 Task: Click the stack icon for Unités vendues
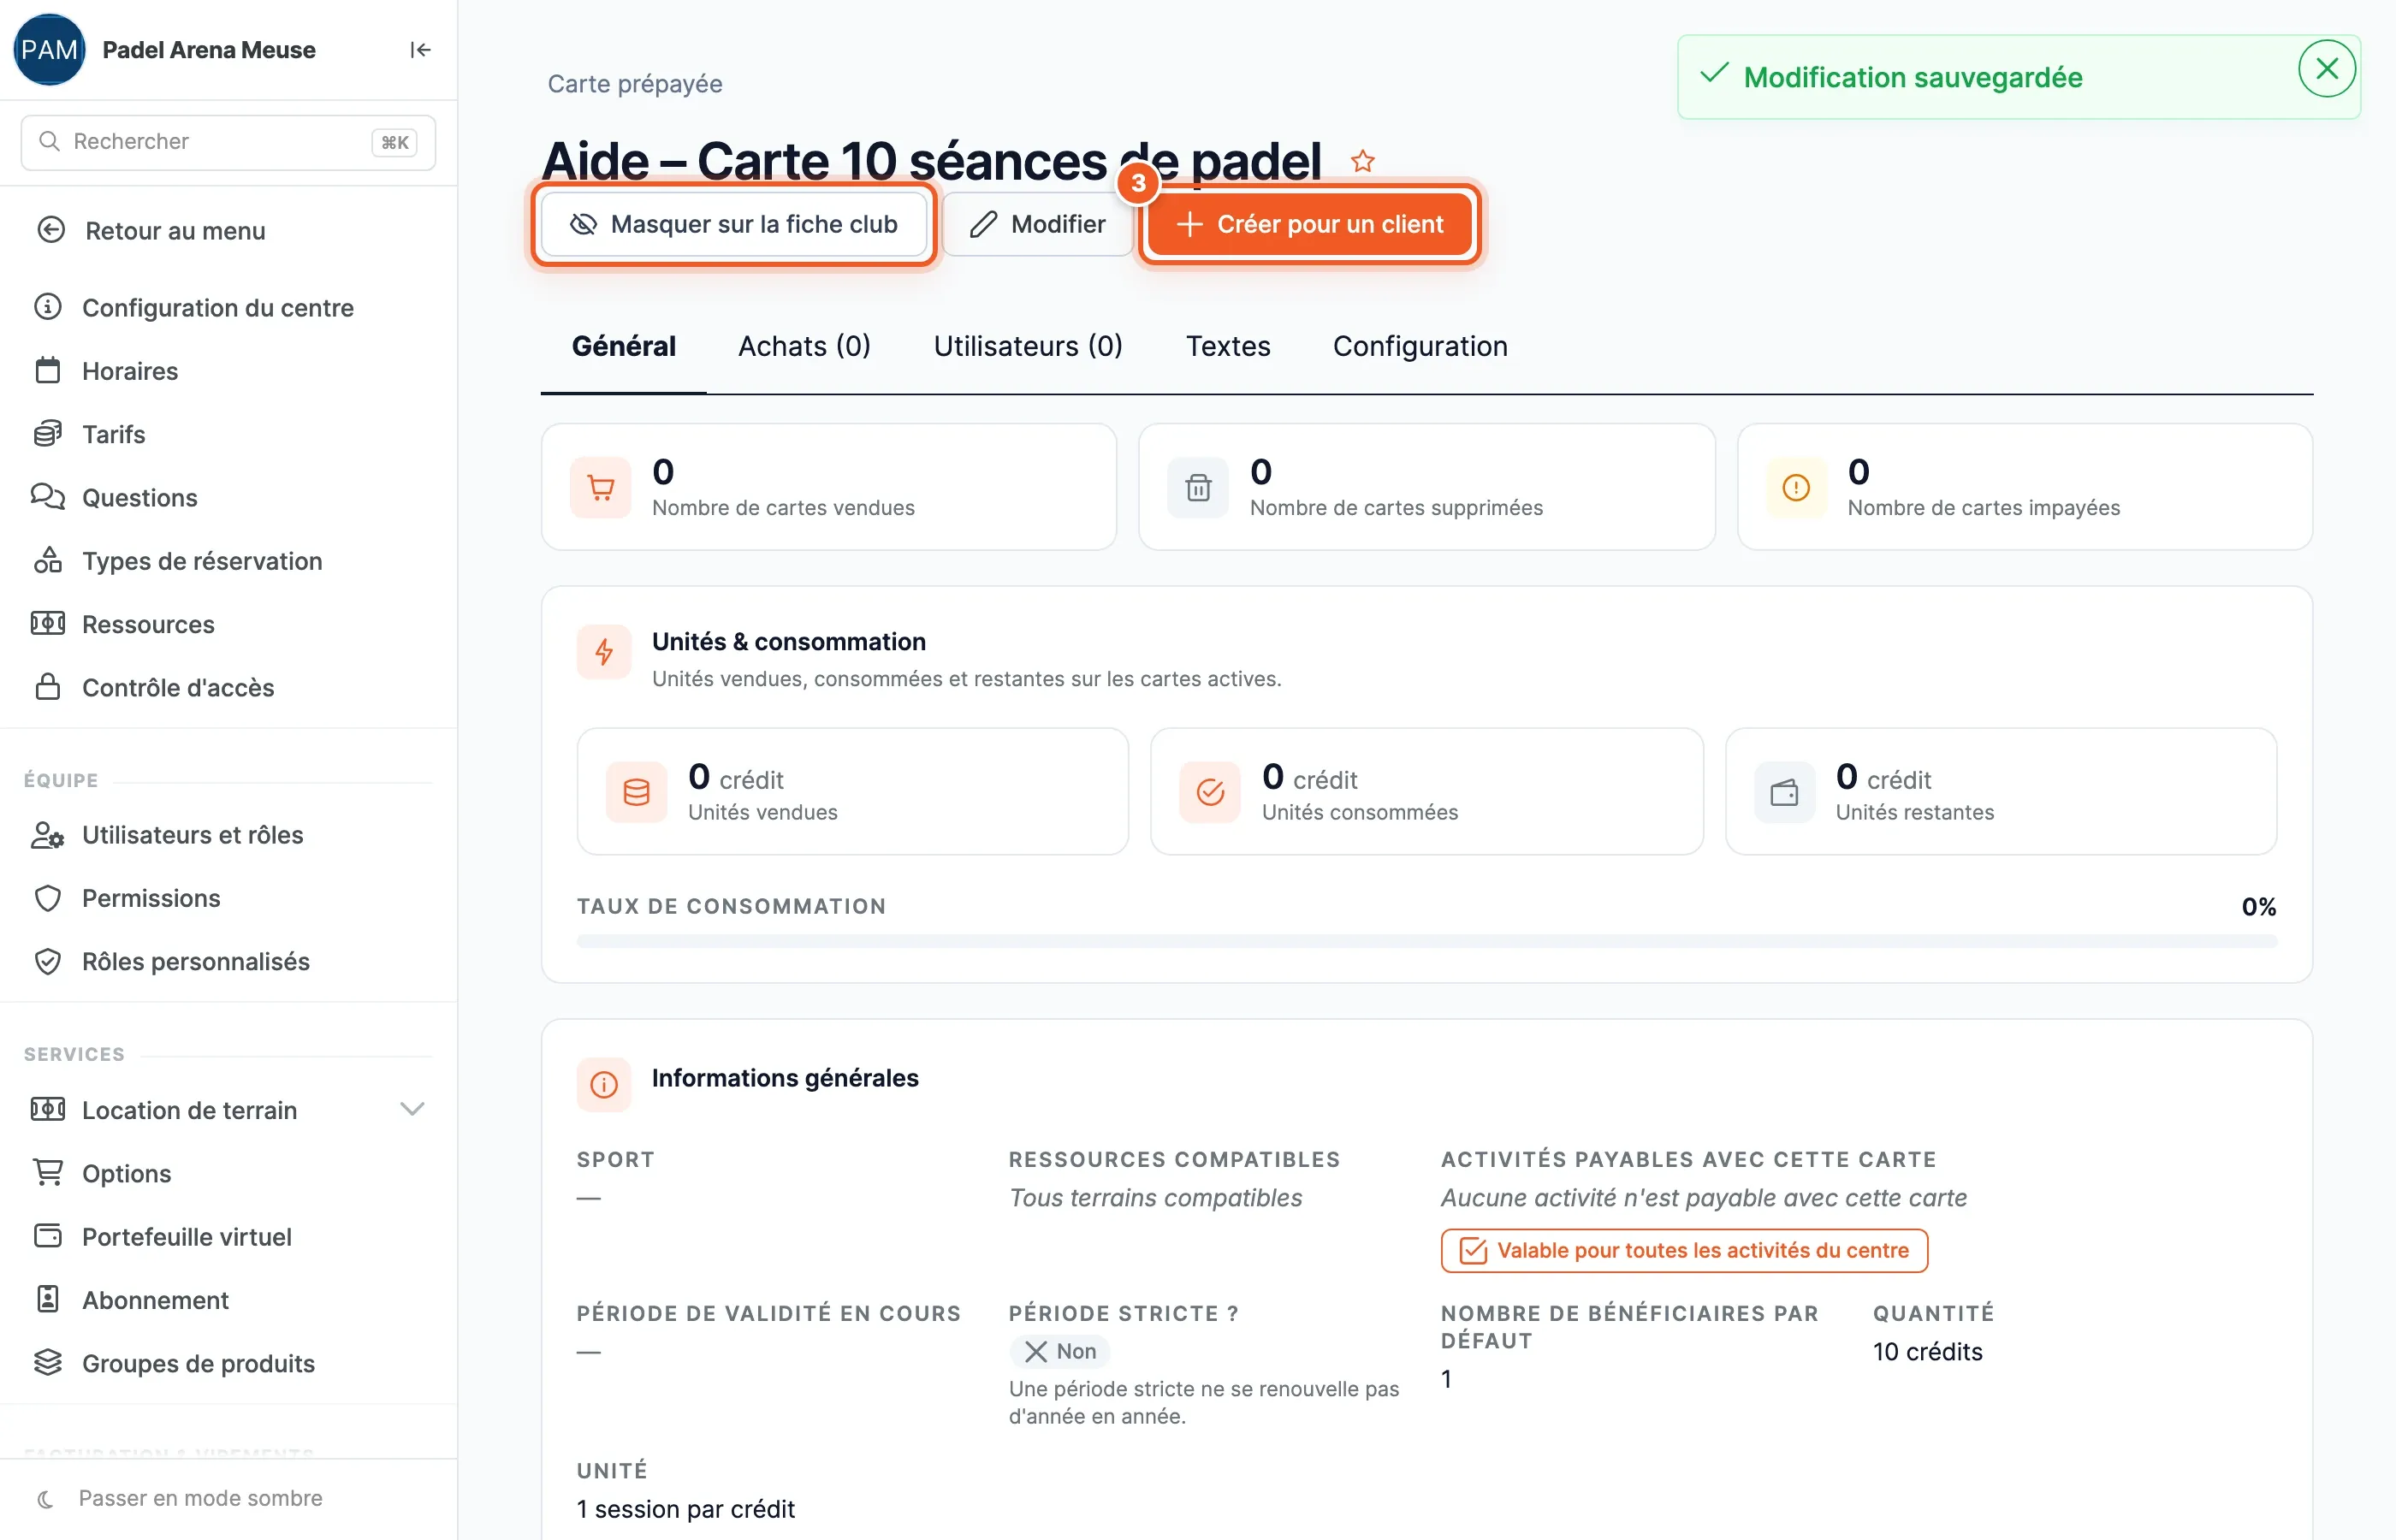click(x=637, y=792)
